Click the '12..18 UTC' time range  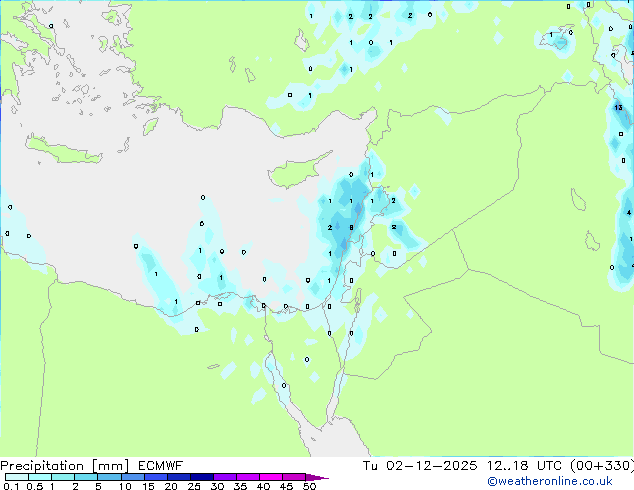pos(524,466)
